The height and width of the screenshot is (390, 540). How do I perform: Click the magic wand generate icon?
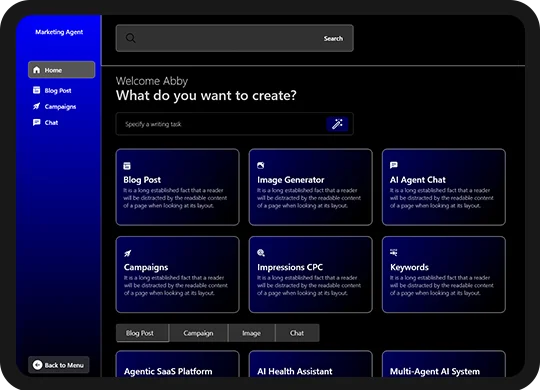(x=337, y=124)
